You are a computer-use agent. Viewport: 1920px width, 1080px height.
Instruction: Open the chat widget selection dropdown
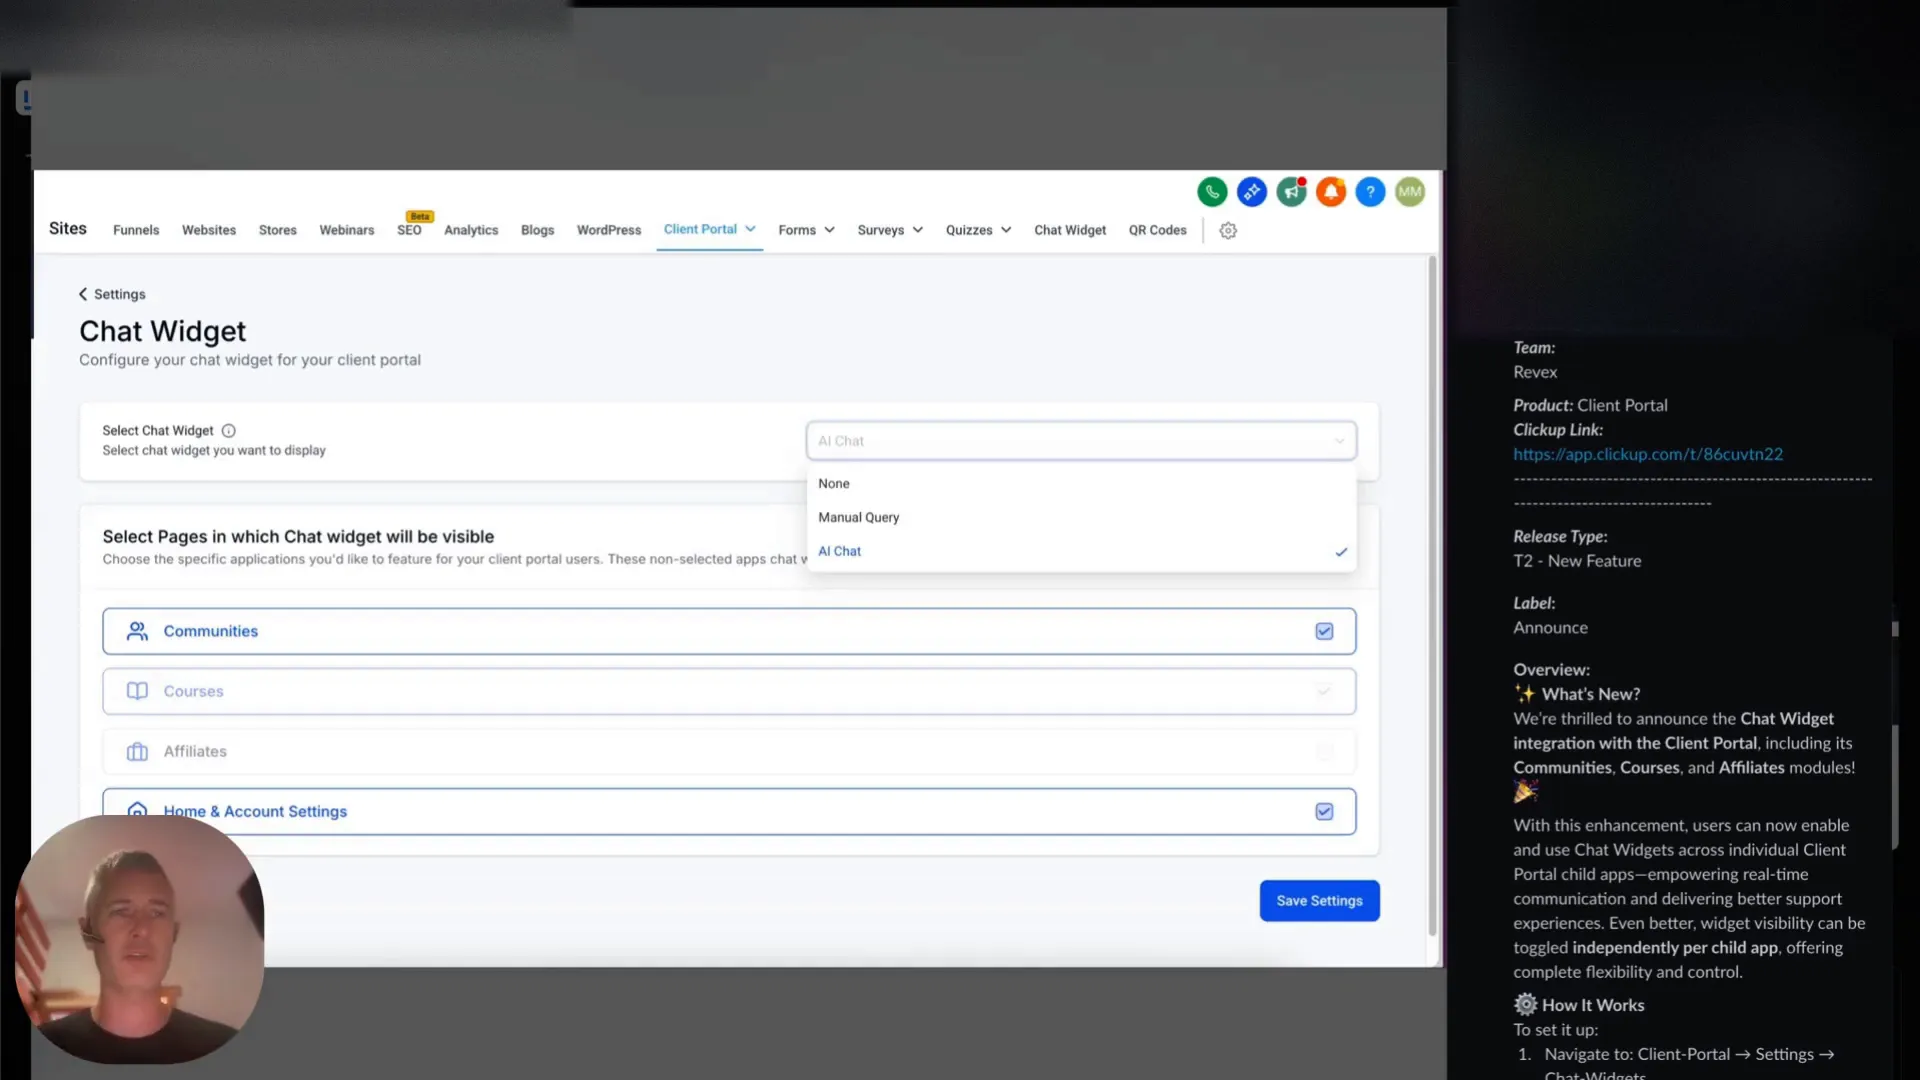click(x=1081, y=441)
